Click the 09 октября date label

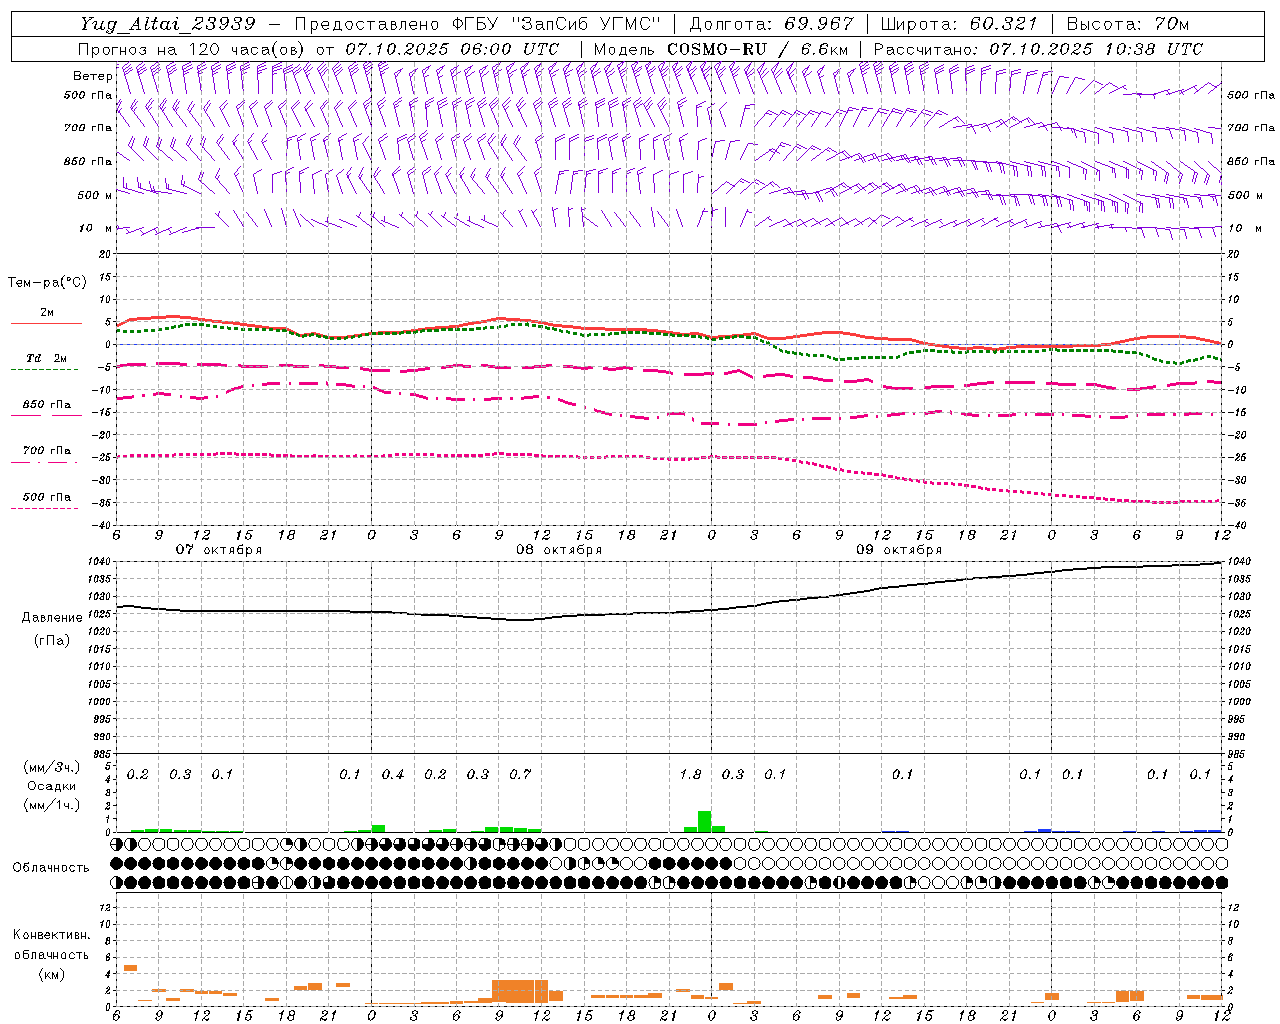pyautogui.click(x=899, y=550)
